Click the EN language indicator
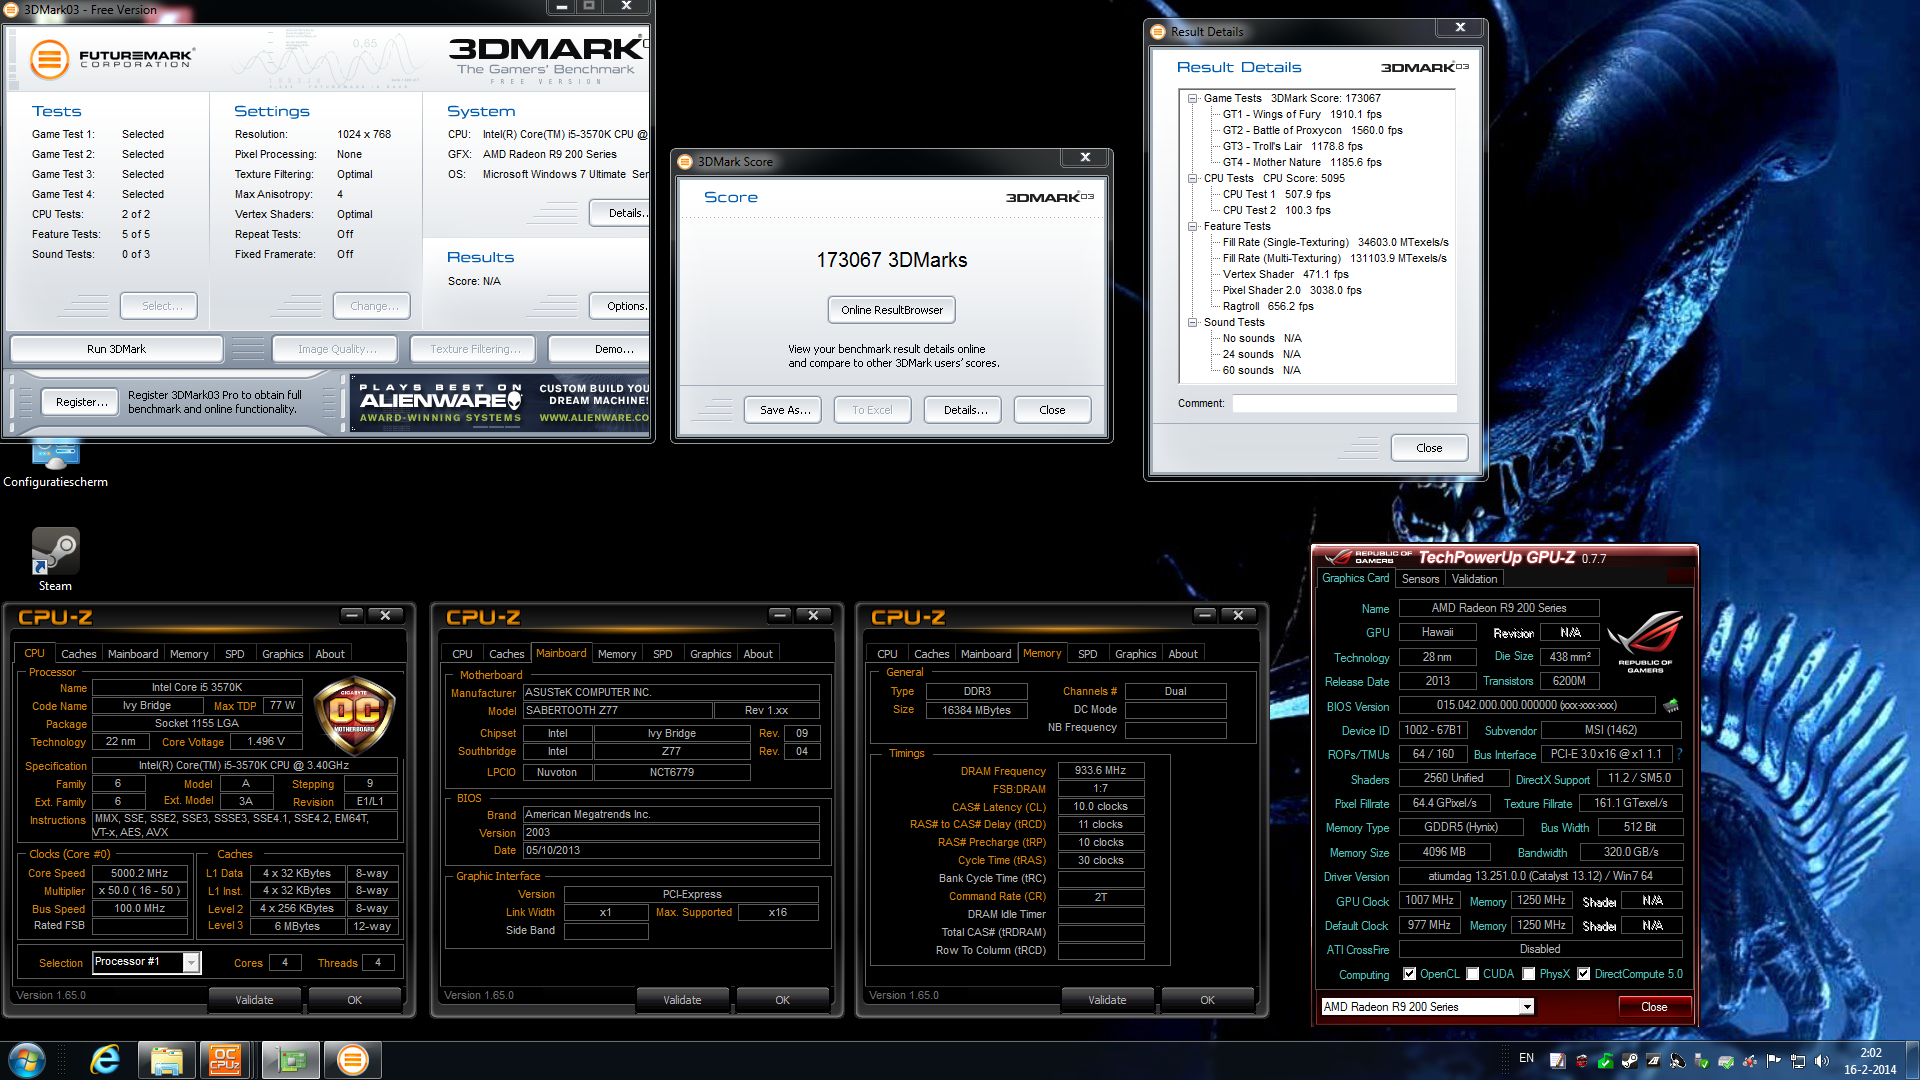The width and height of the screenshot is (1920, 1080). (x=1526, y=1058)
